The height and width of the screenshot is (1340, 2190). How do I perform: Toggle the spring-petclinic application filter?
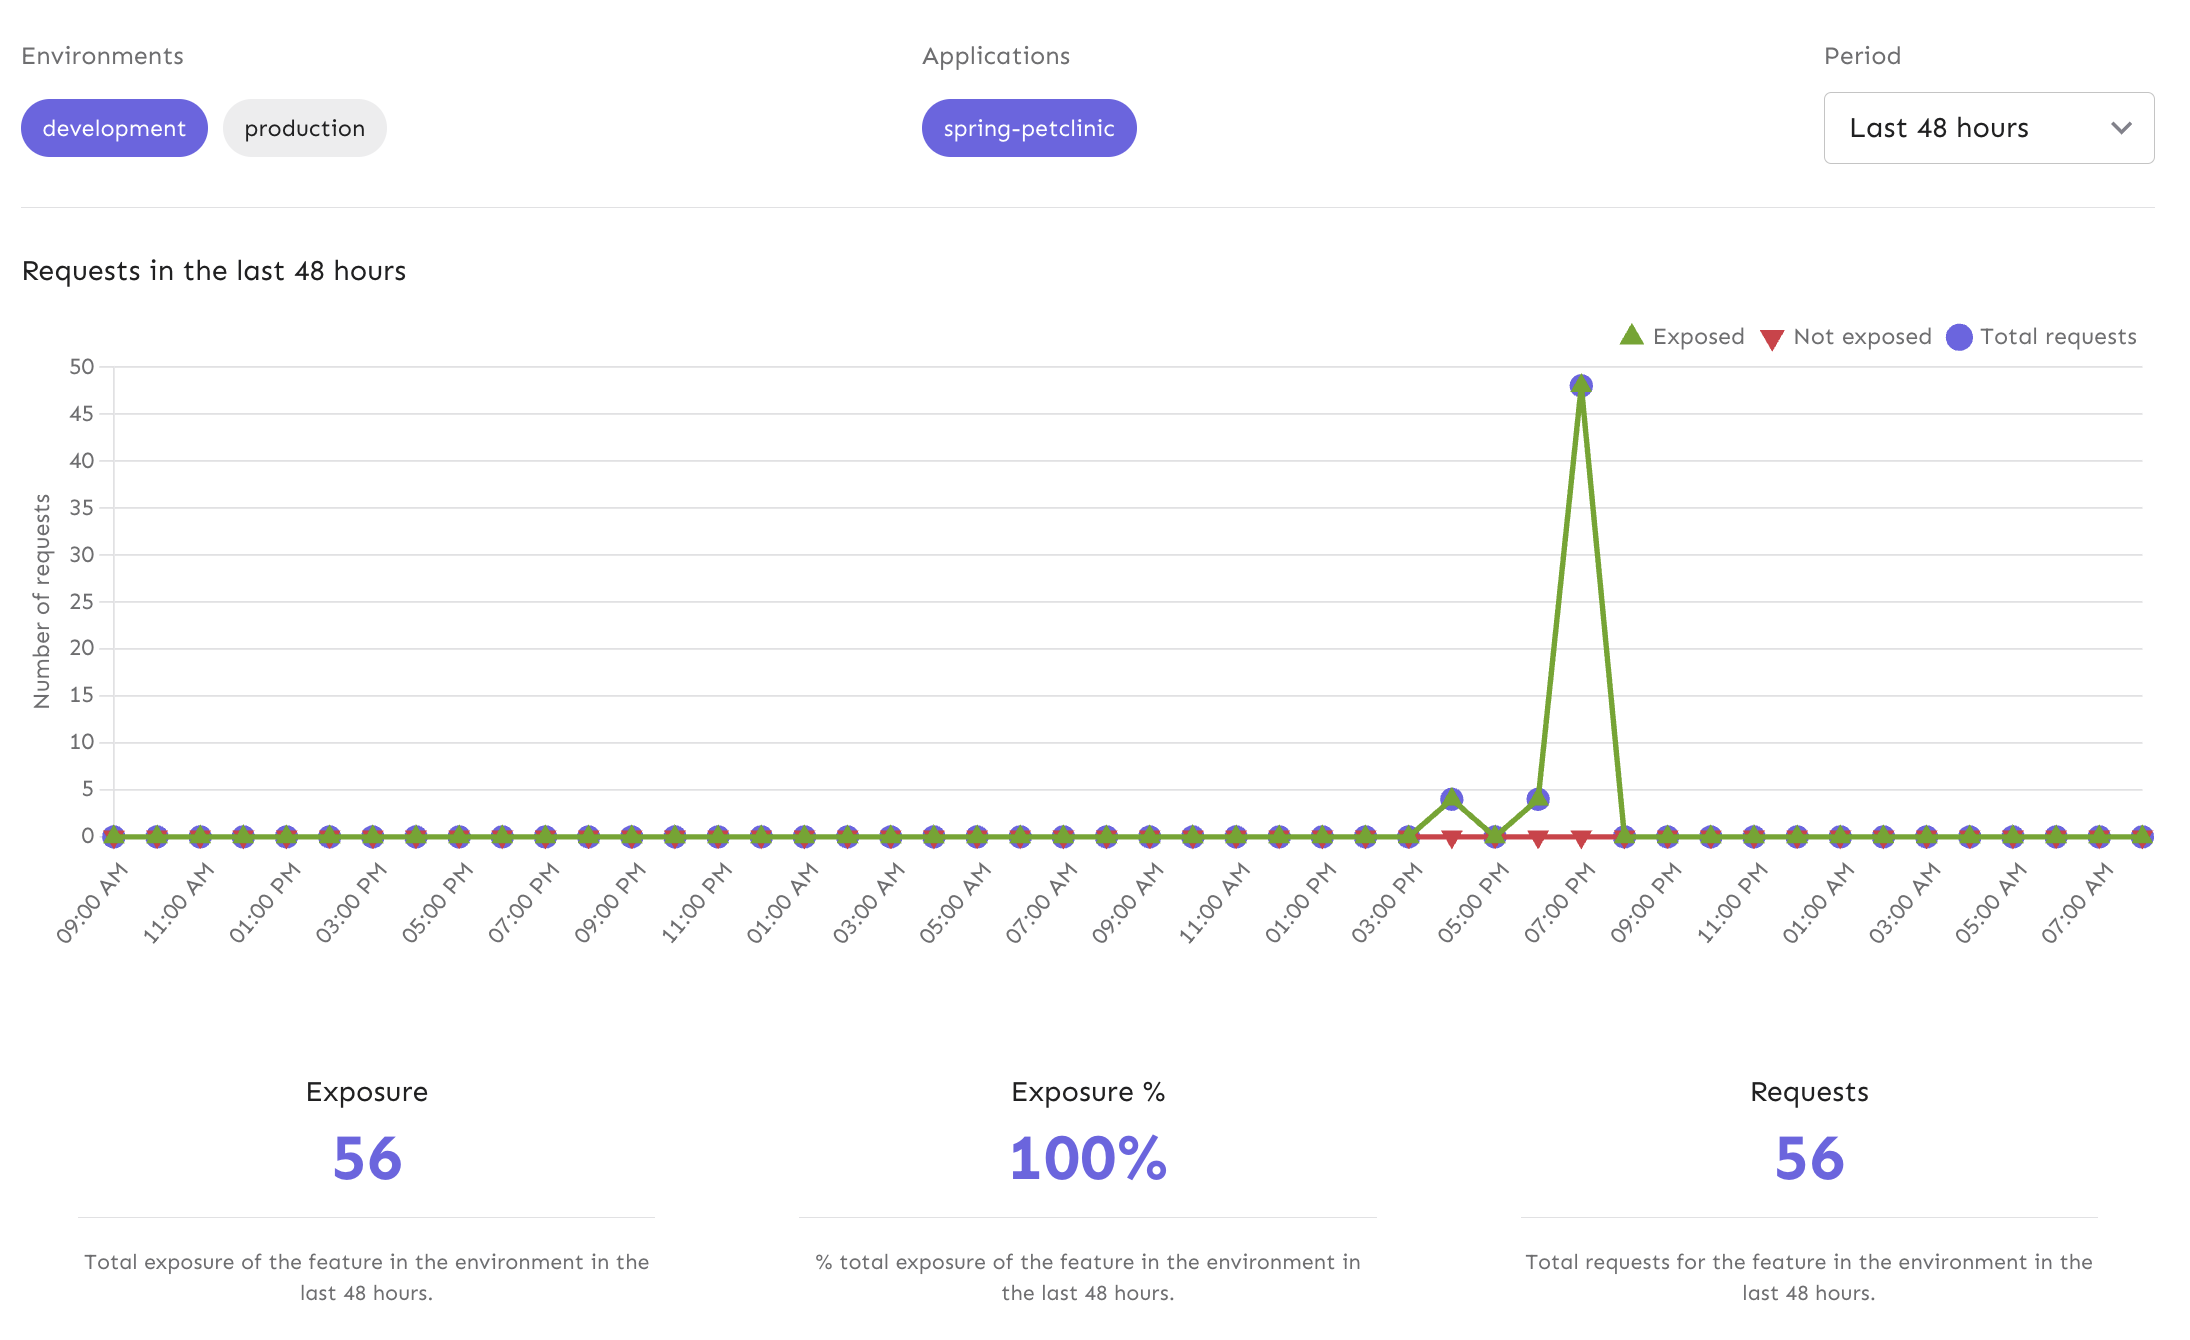1028,127
